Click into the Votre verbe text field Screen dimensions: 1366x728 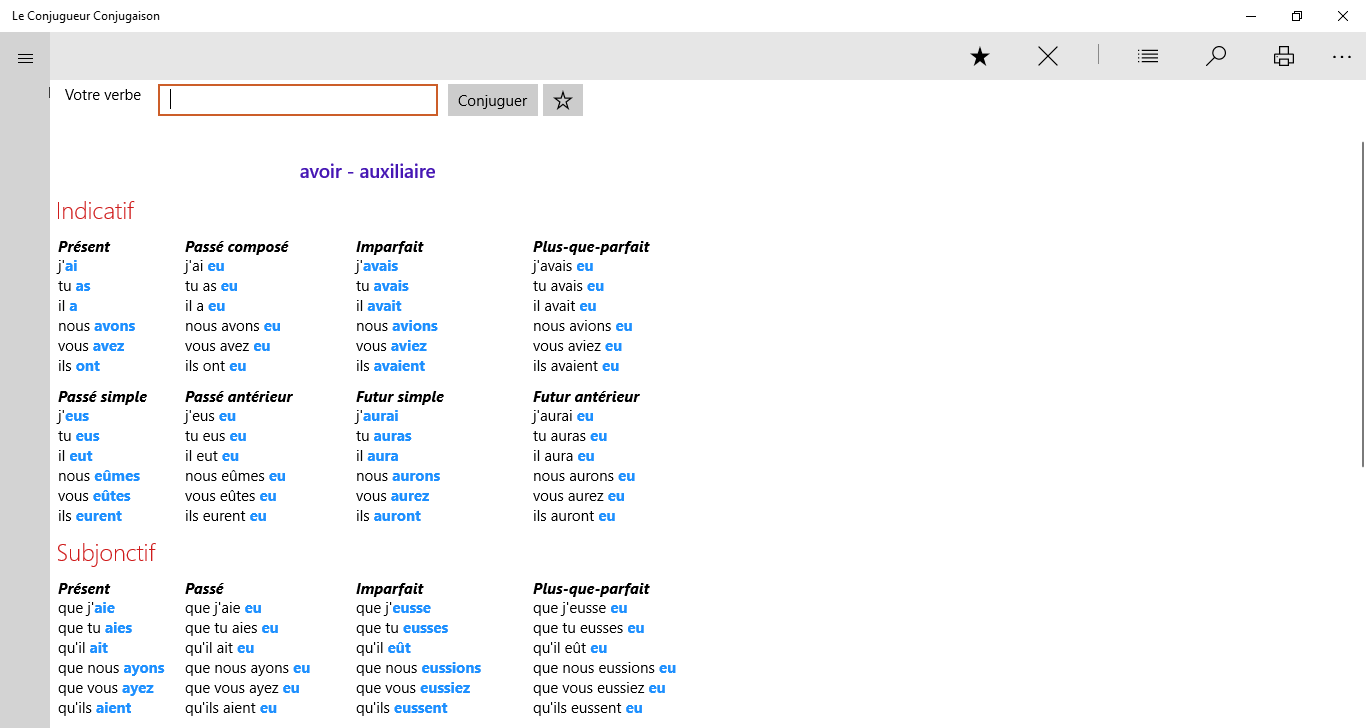coord(298,100)
